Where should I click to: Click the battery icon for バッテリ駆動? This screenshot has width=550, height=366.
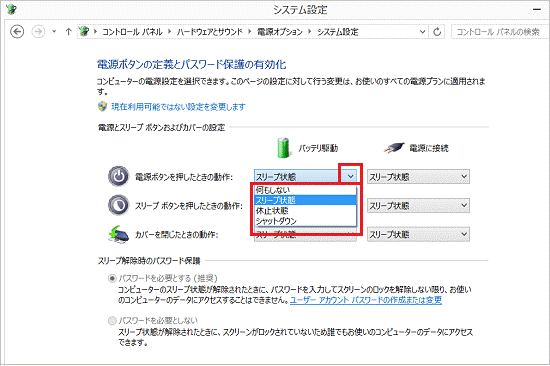coord(283,148)
